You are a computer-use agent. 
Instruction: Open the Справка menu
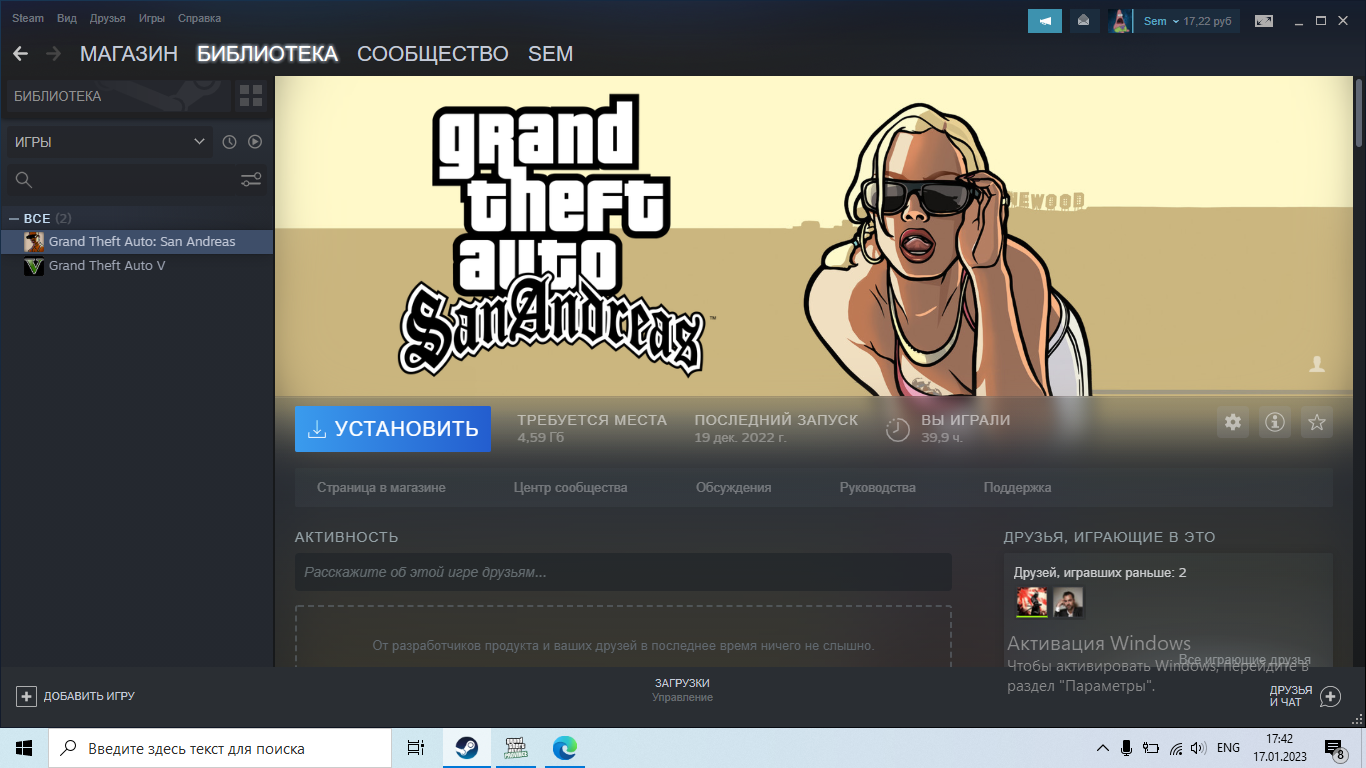(x=199, y=19)
